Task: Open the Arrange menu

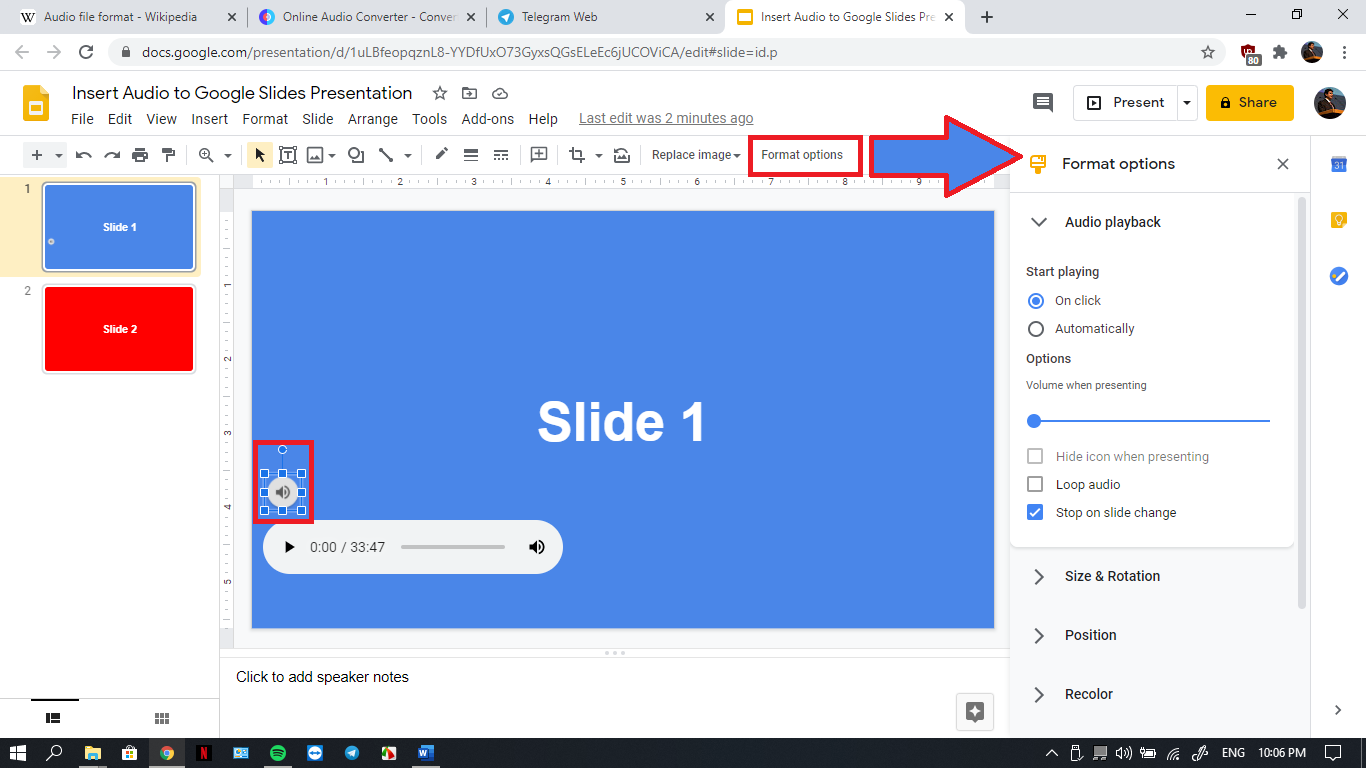Action: (372, 118)
